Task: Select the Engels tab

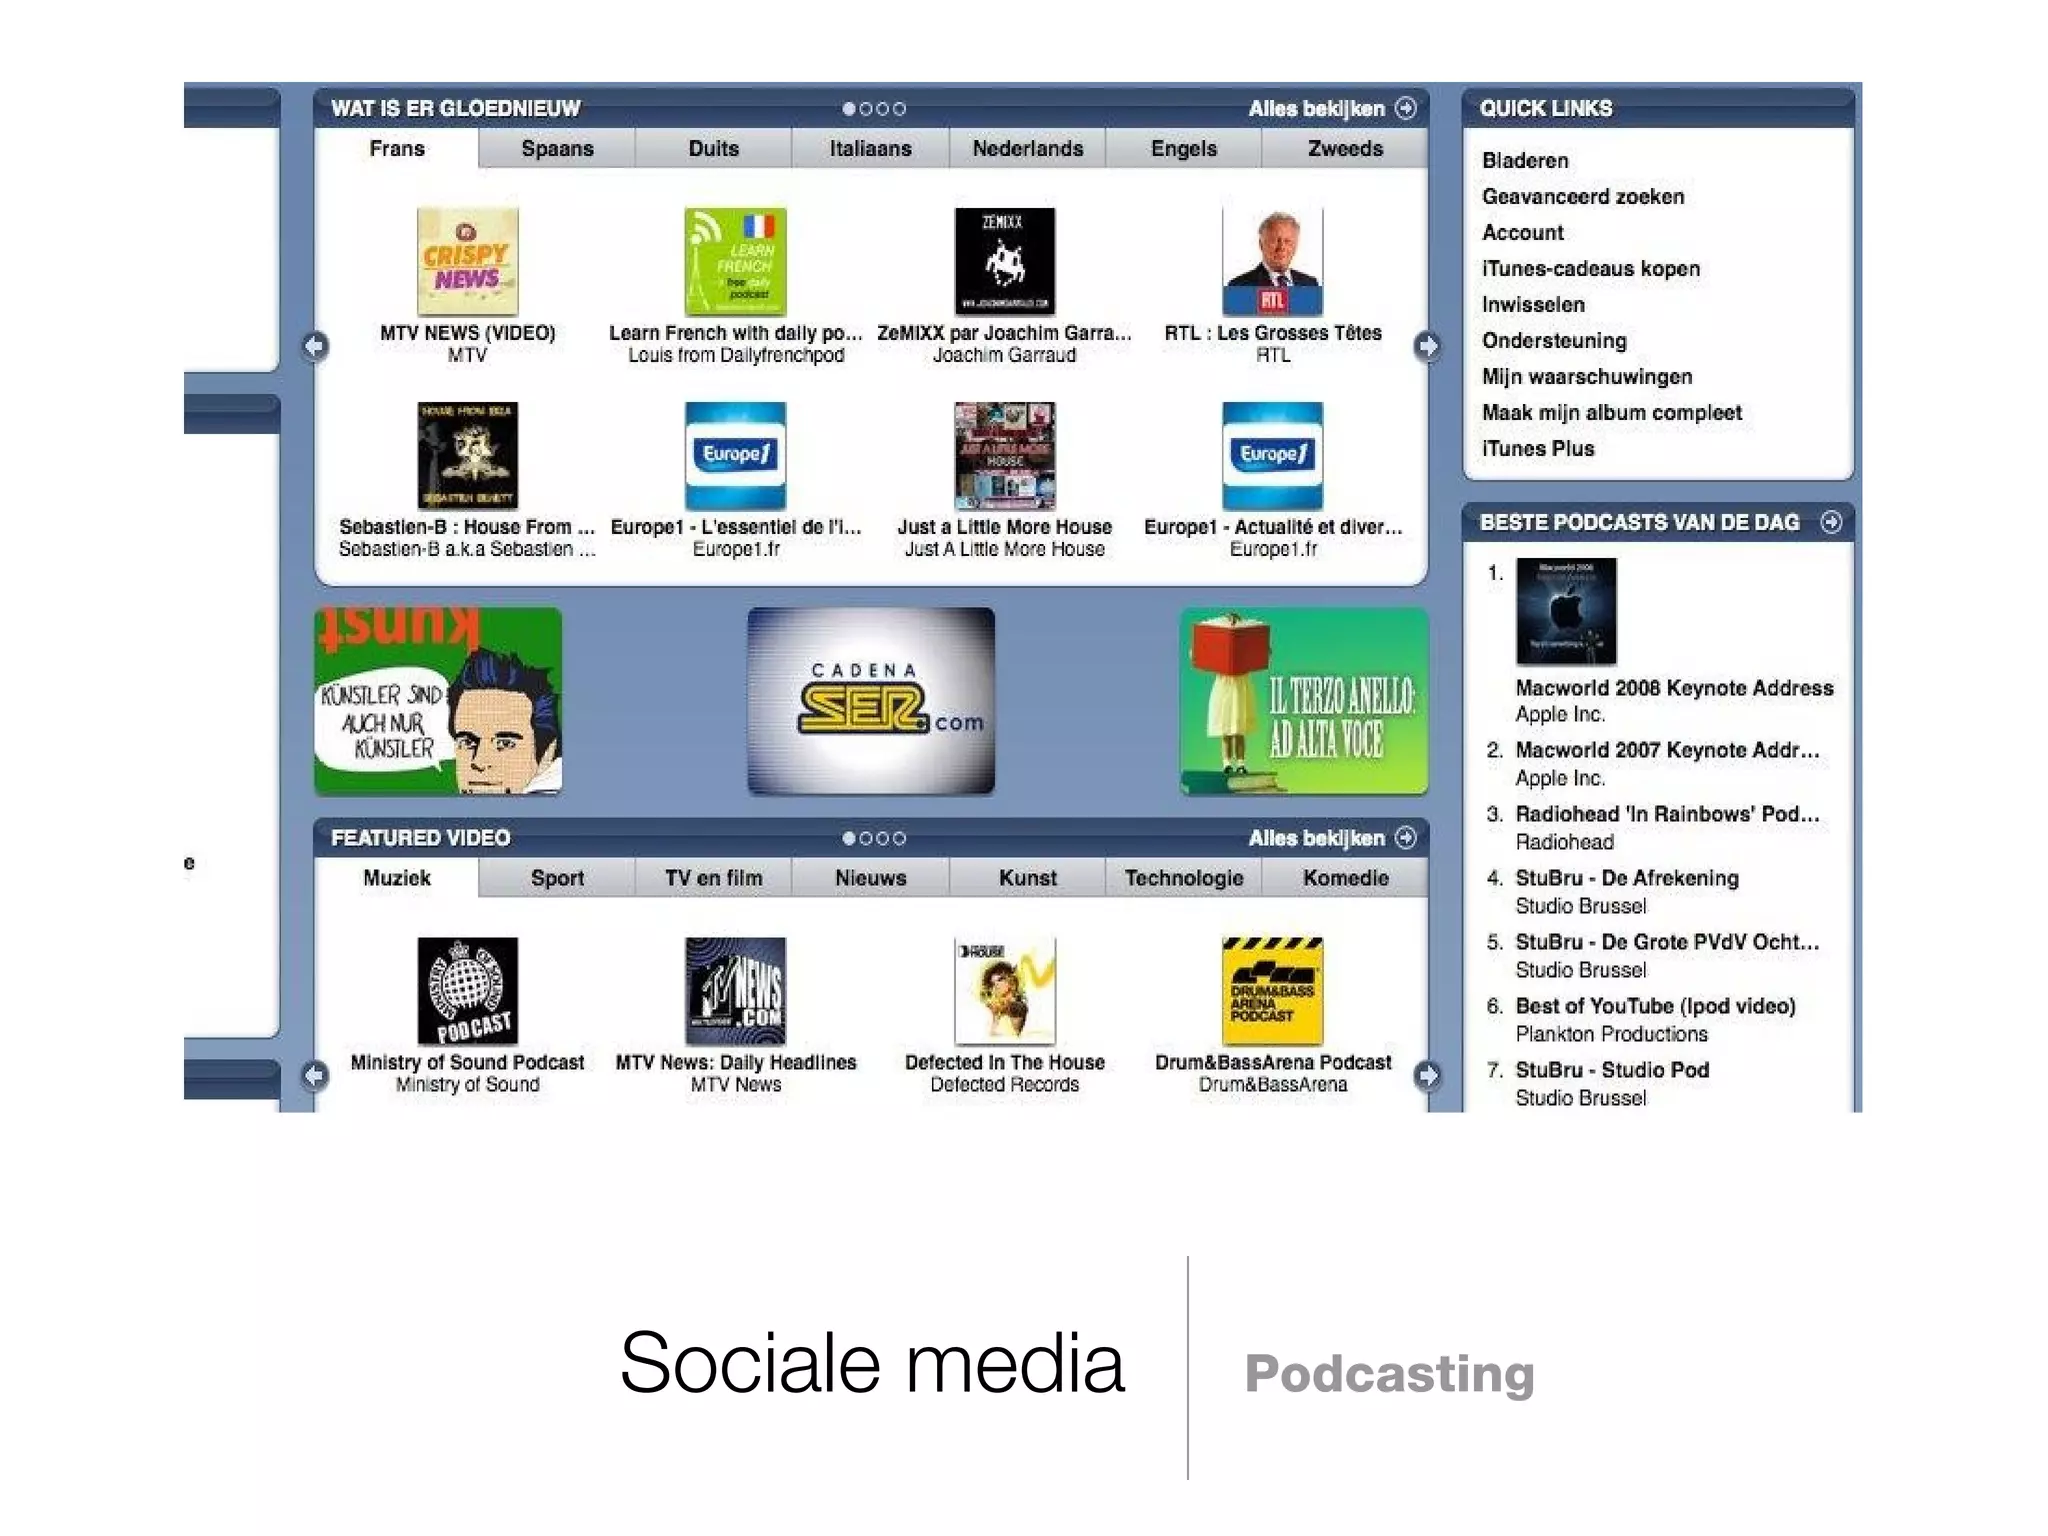Action: [x=1184, y=149]
